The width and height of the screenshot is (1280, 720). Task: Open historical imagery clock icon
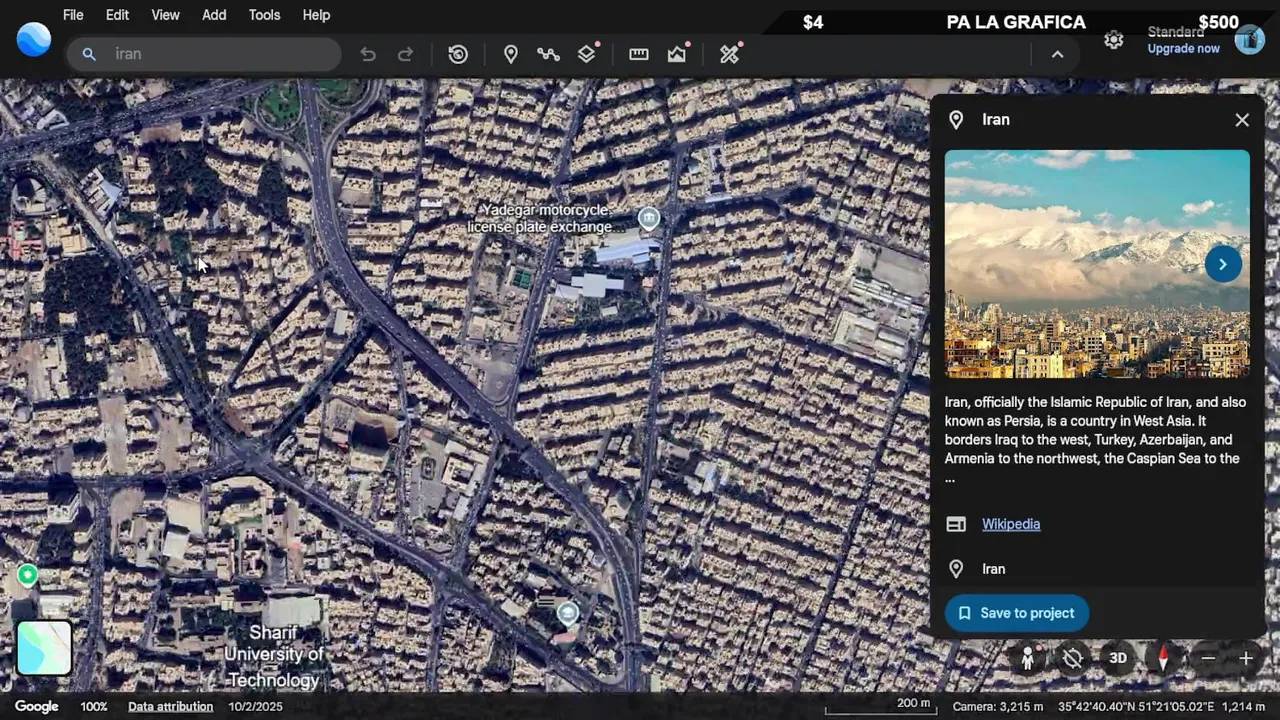[x=458, y=54]
